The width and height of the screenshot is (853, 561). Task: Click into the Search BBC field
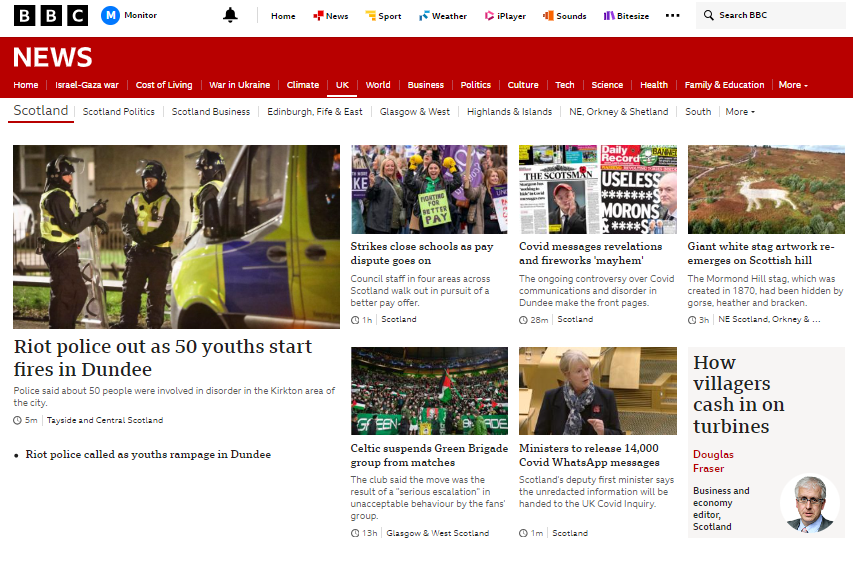771,15
